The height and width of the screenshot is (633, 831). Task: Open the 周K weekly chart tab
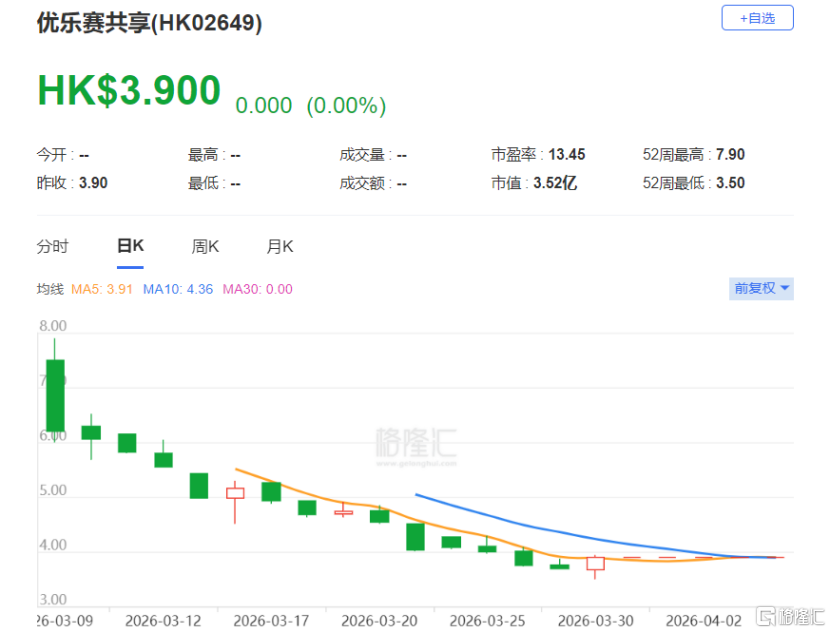coord(205,247)
